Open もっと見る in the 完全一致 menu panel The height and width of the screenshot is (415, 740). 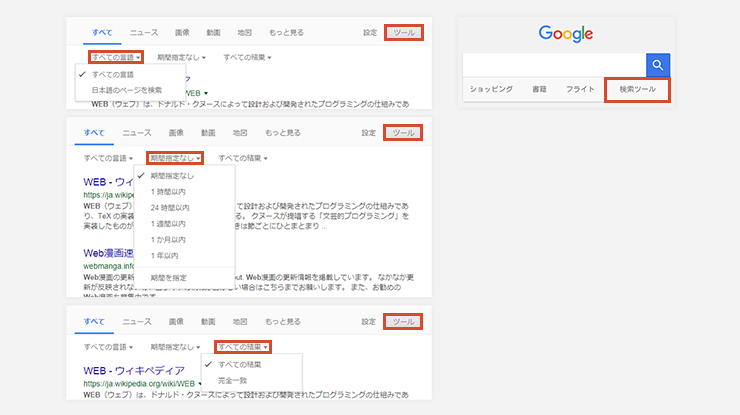[x=283, y=322]
